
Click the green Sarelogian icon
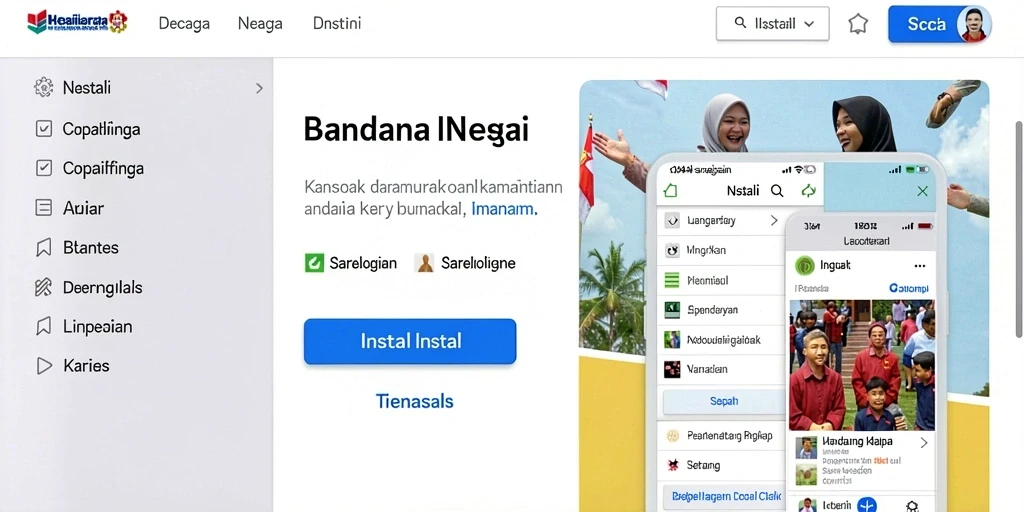click(x=314, y=263)
